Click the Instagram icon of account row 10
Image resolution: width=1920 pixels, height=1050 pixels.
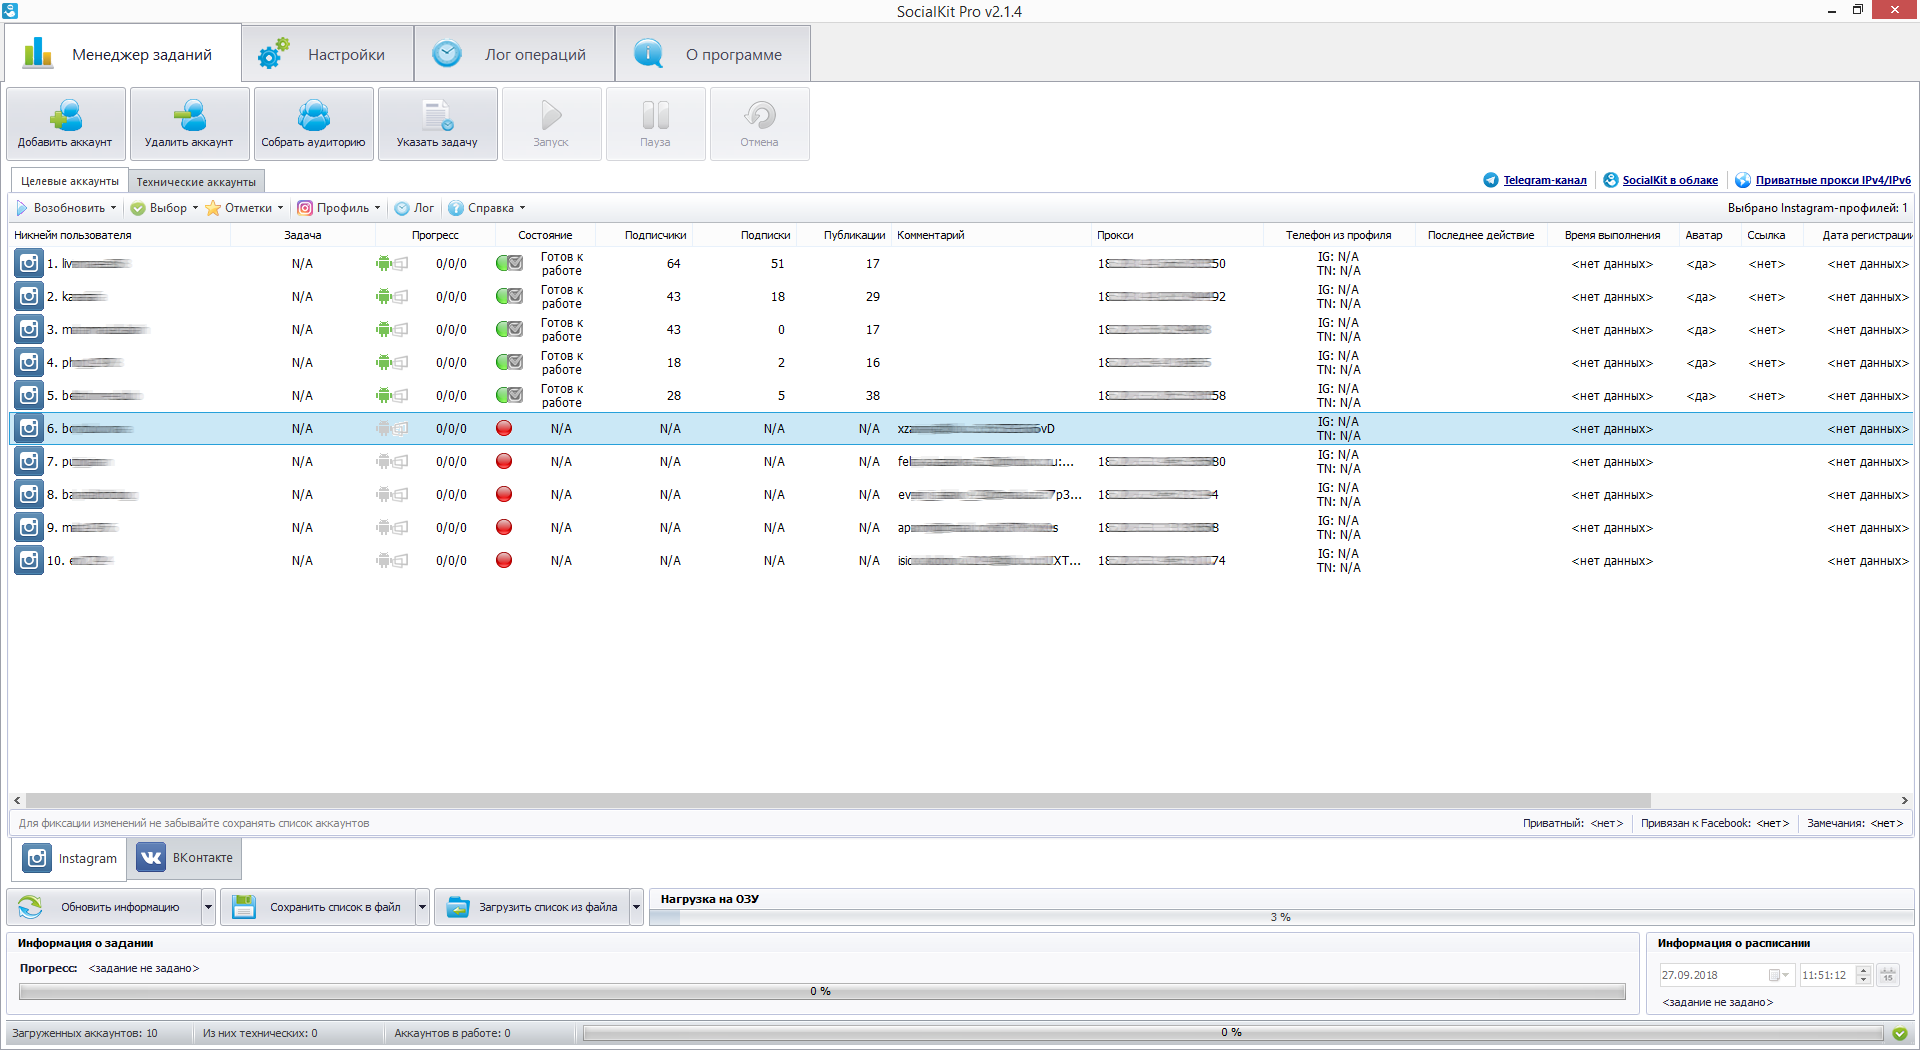click(x=29, y=560)
